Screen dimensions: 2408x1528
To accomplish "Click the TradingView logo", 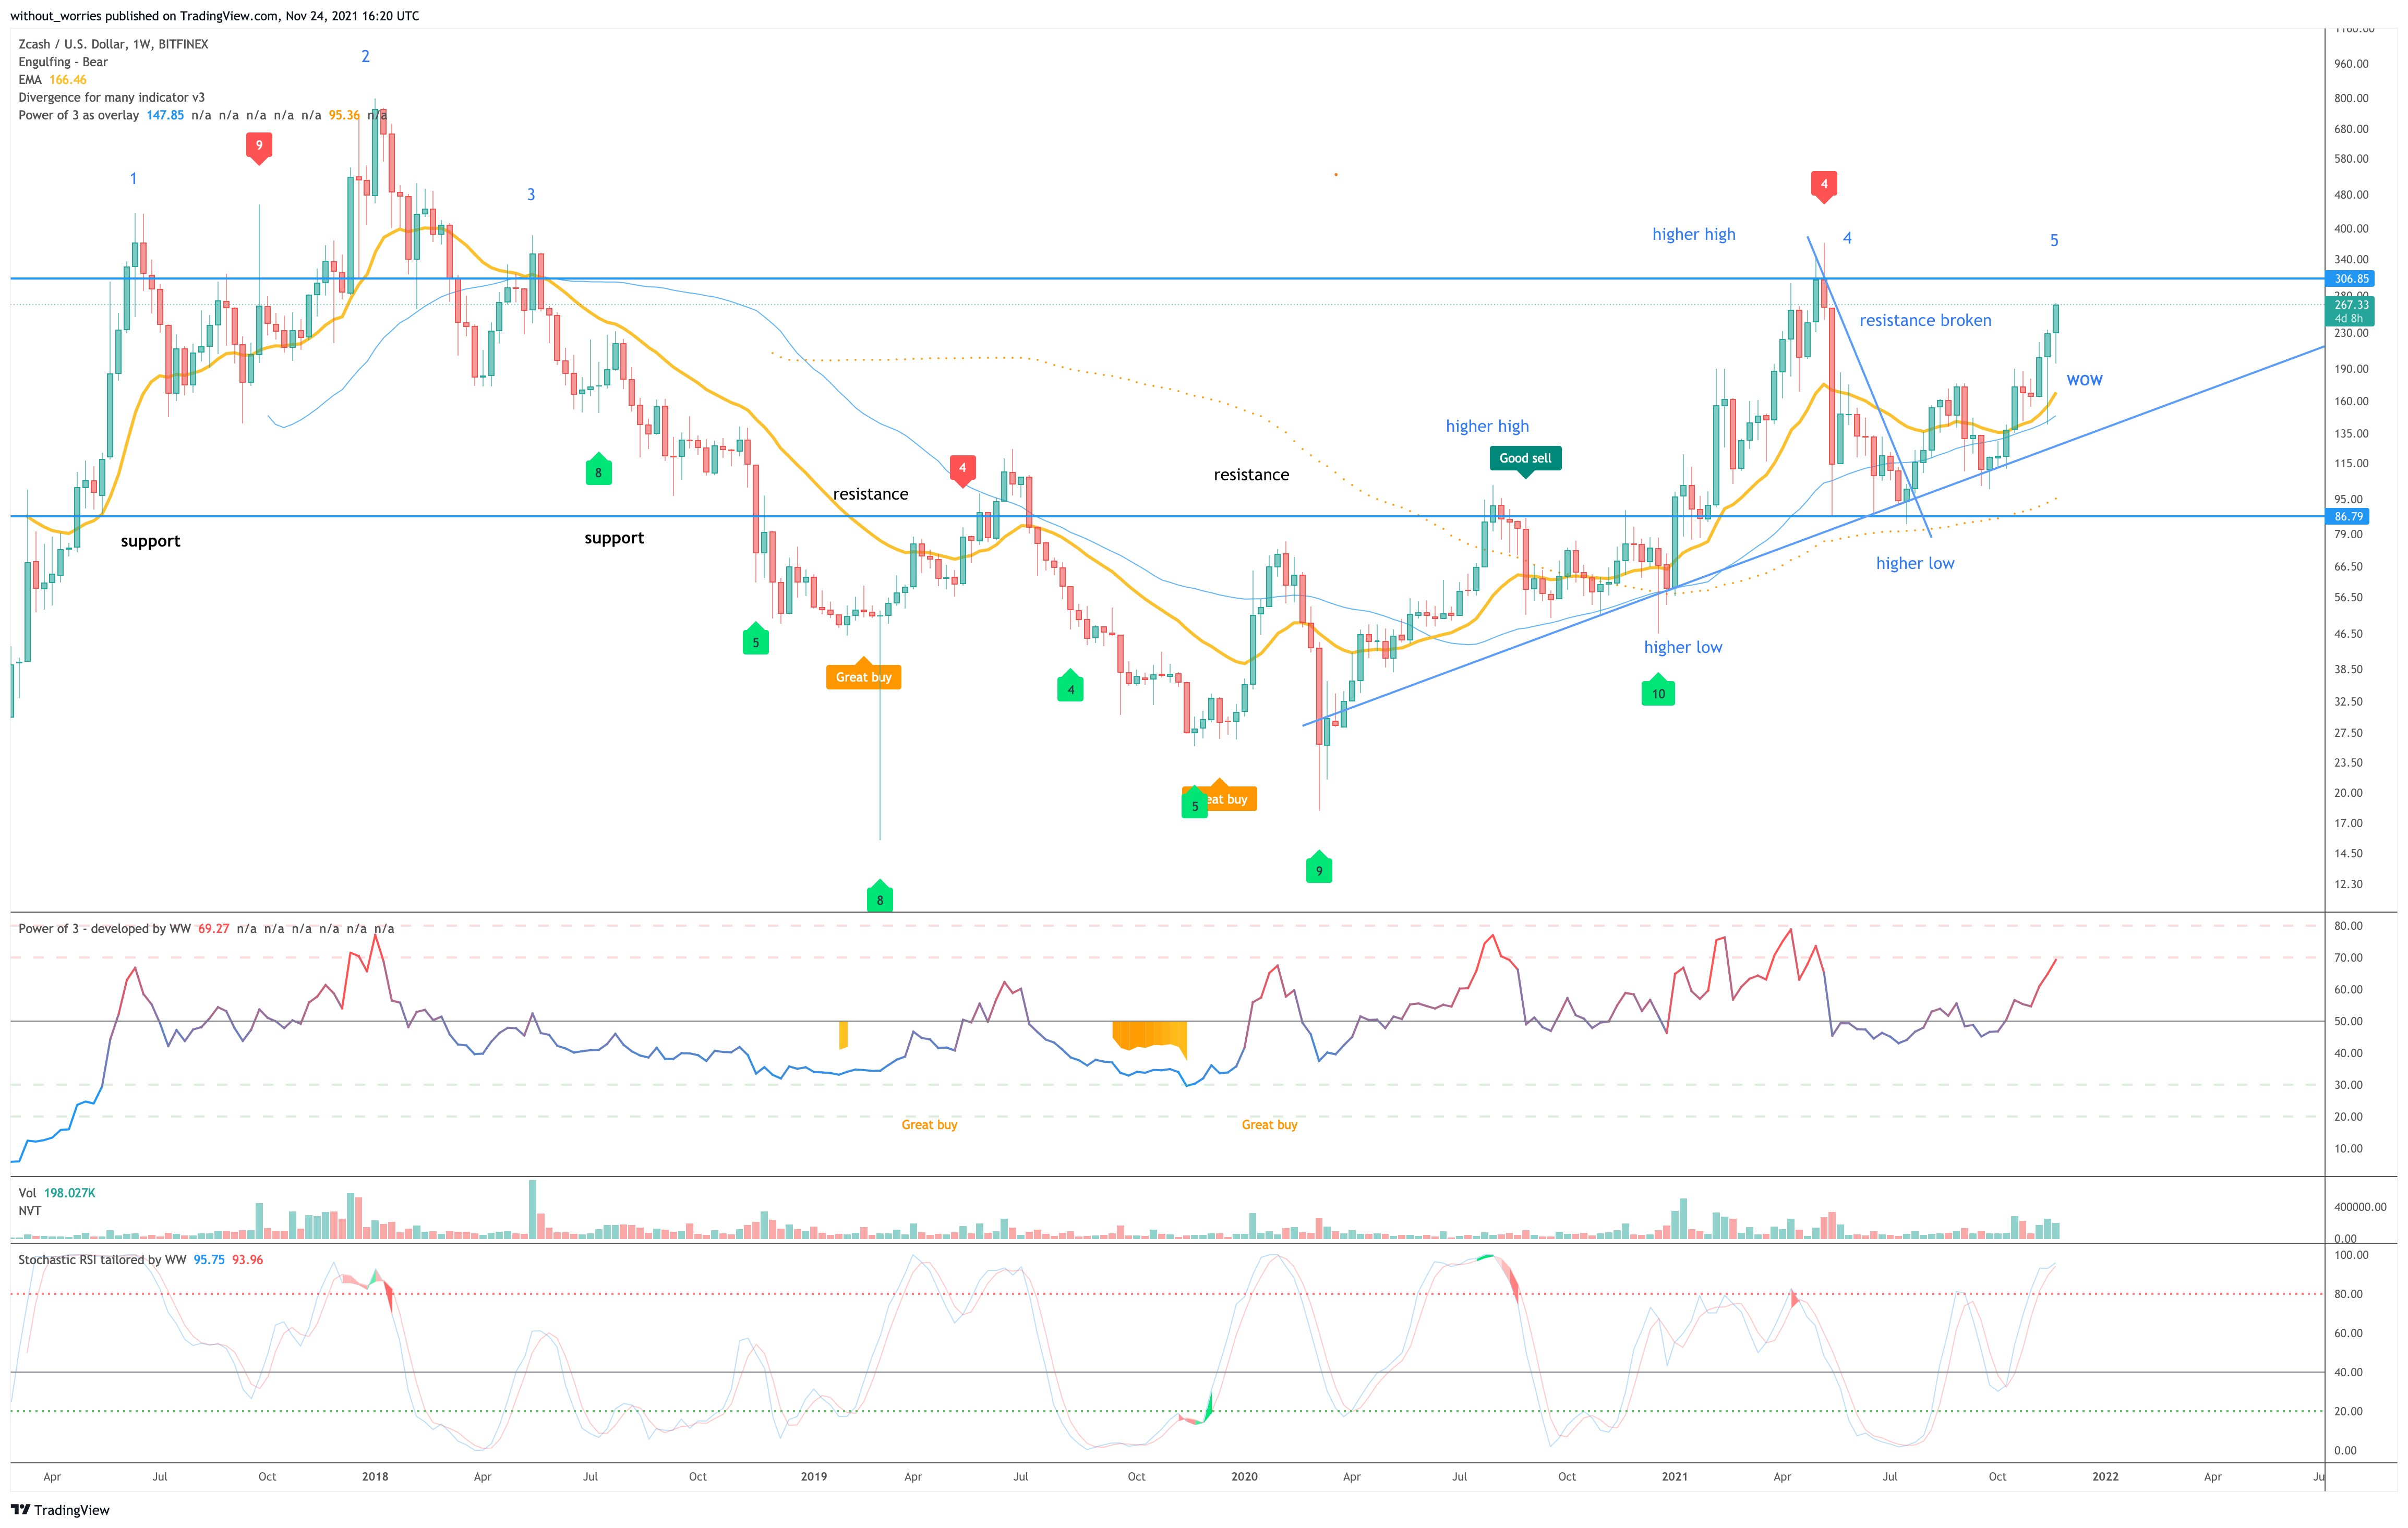I will pos(59,1510).
